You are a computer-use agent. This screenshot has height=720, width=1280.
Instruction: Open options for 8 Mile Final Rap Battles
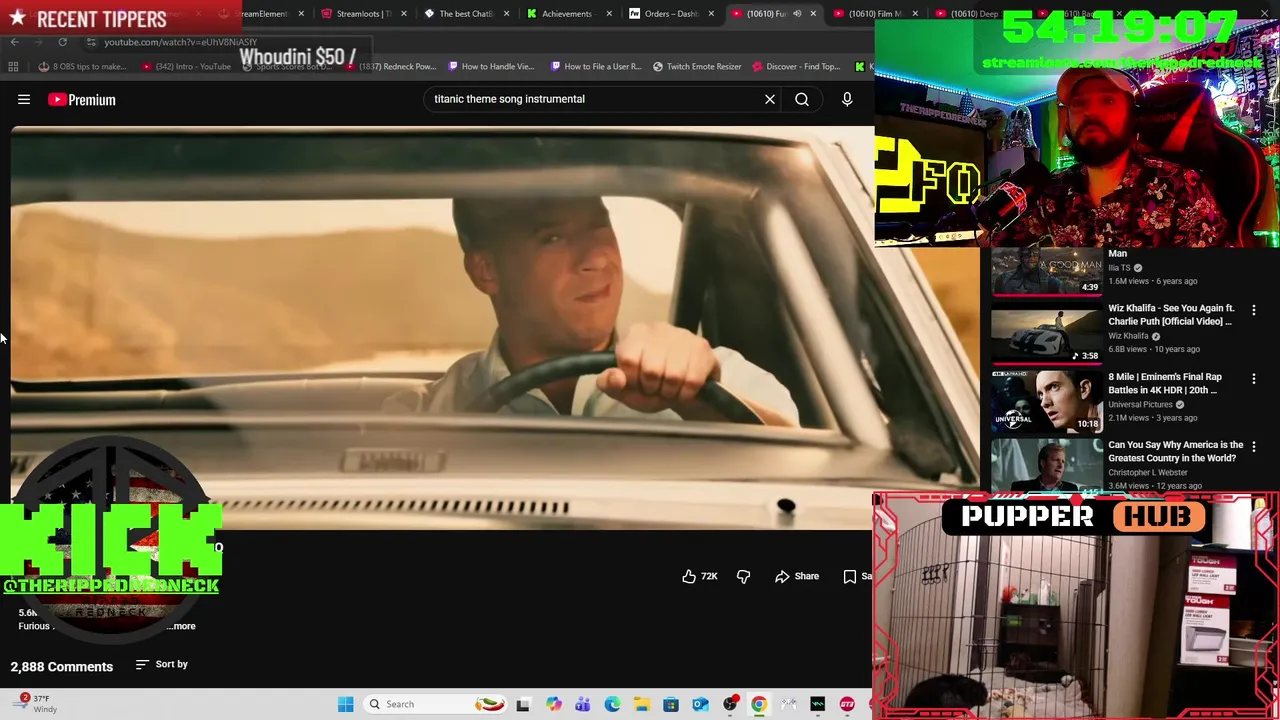1254,379
